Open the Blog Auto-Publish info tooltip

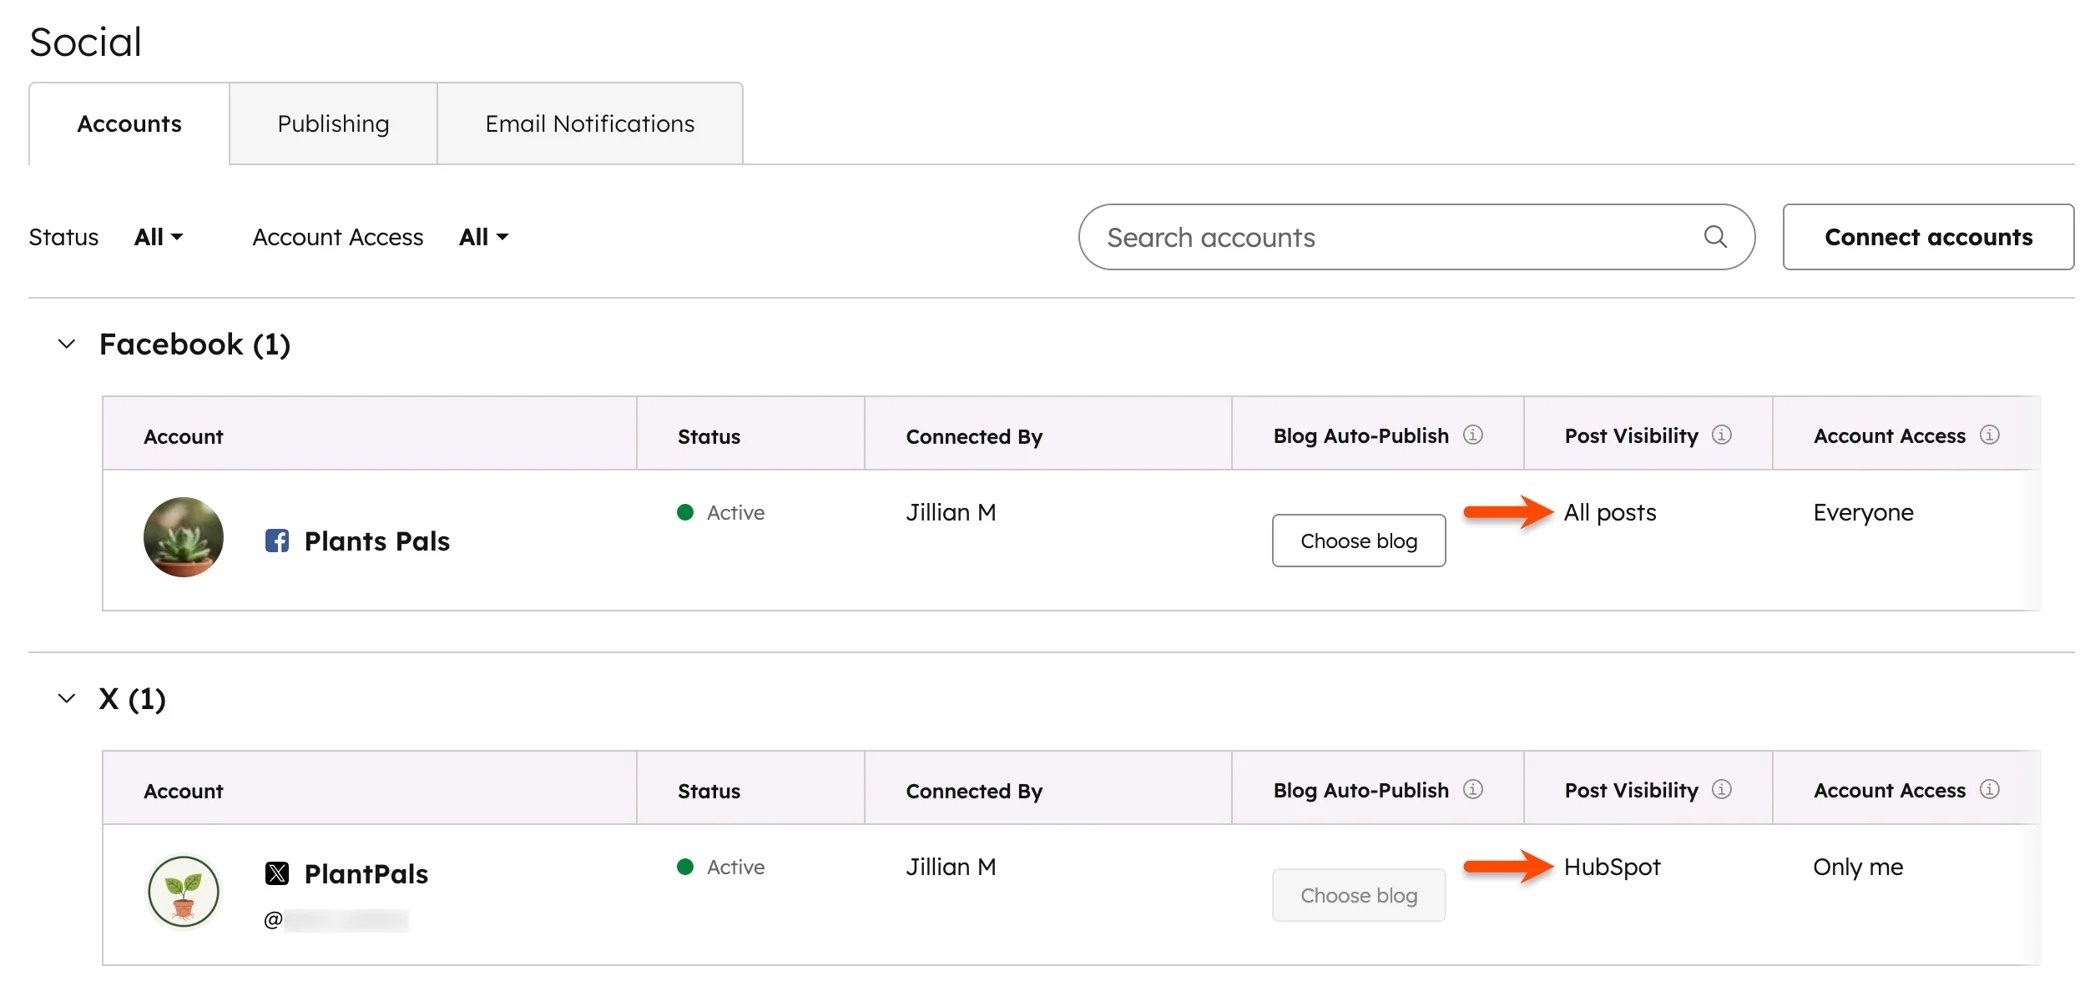[x=1473, y=435]
